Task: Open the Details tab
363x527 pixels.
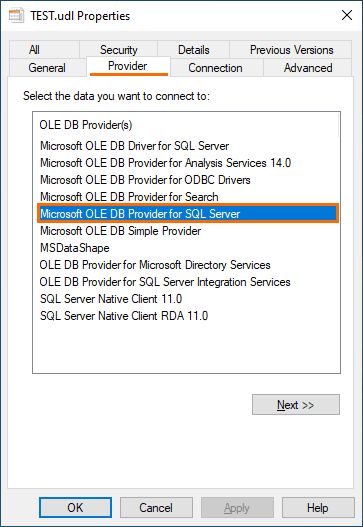Action: 194,50
